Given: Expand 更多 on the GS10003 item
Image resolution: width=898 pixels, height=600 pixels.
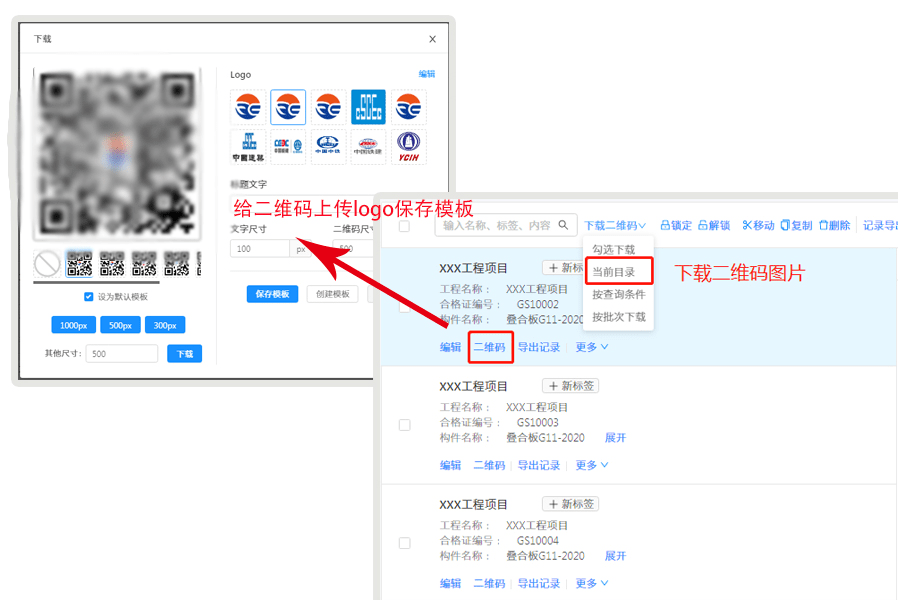Looking at the screenshot, I should pyautogui.click(x=592, y=465).
